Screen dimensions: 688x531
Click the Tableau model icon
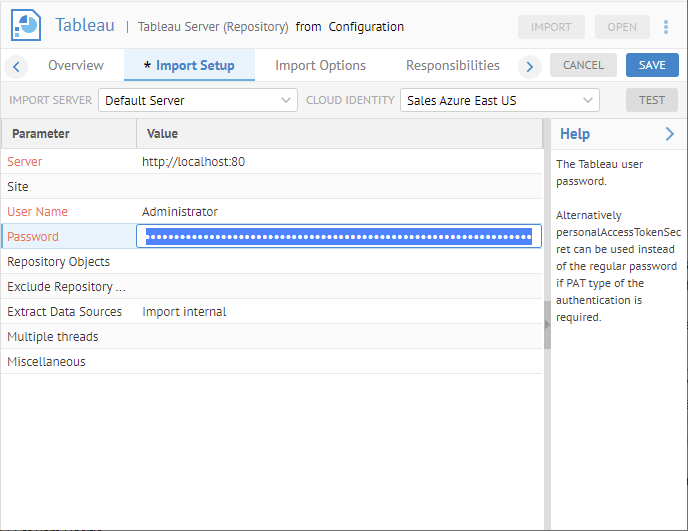click(26, 26)
